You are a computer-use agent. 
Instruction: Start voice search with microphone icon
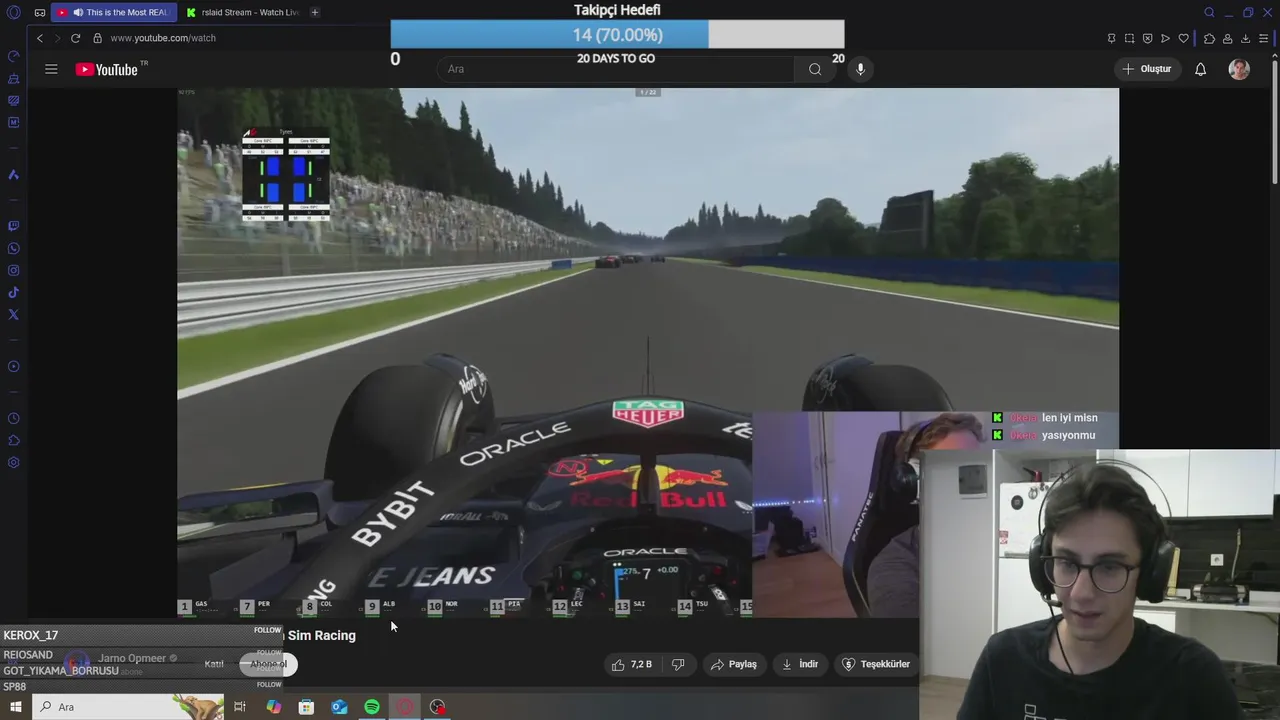[860, 69]
